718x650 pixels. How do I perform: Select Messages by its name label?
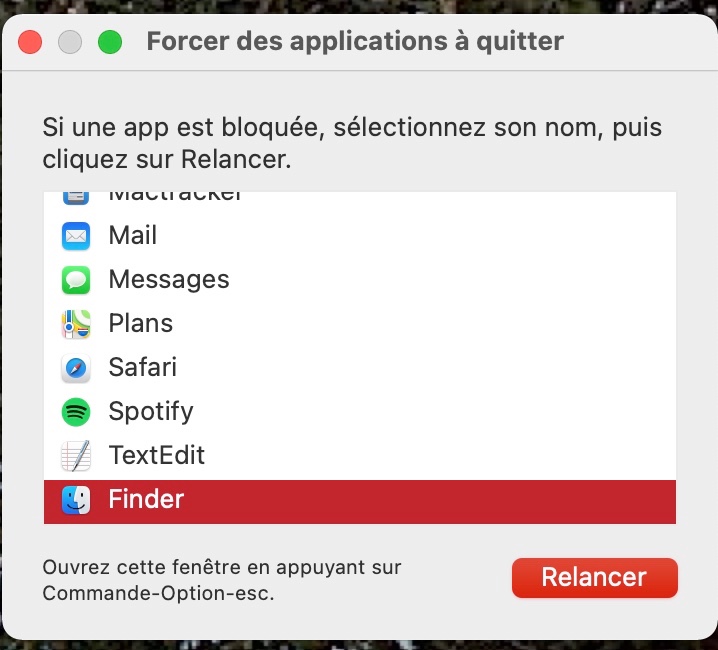tap(168, 280)
